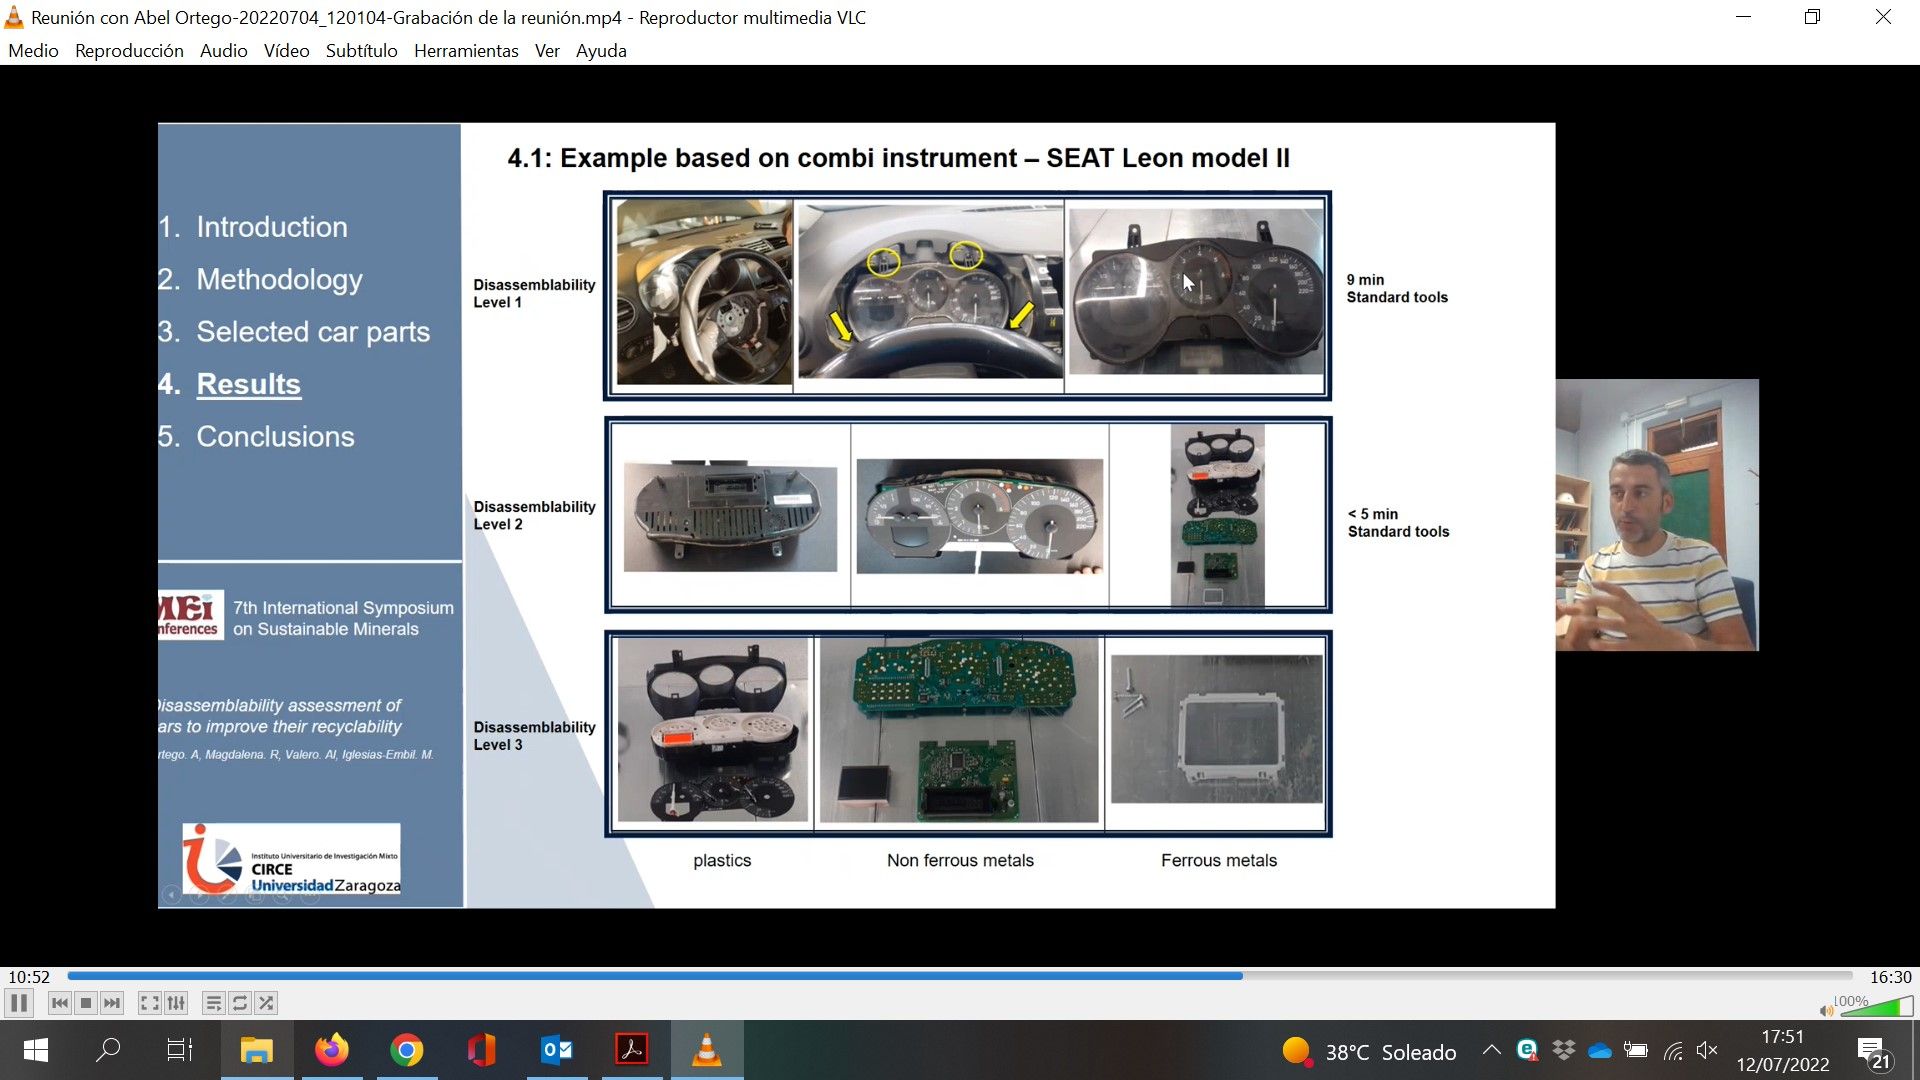
Task: Toggle shuffle random playback
Action: (266, 1003)
